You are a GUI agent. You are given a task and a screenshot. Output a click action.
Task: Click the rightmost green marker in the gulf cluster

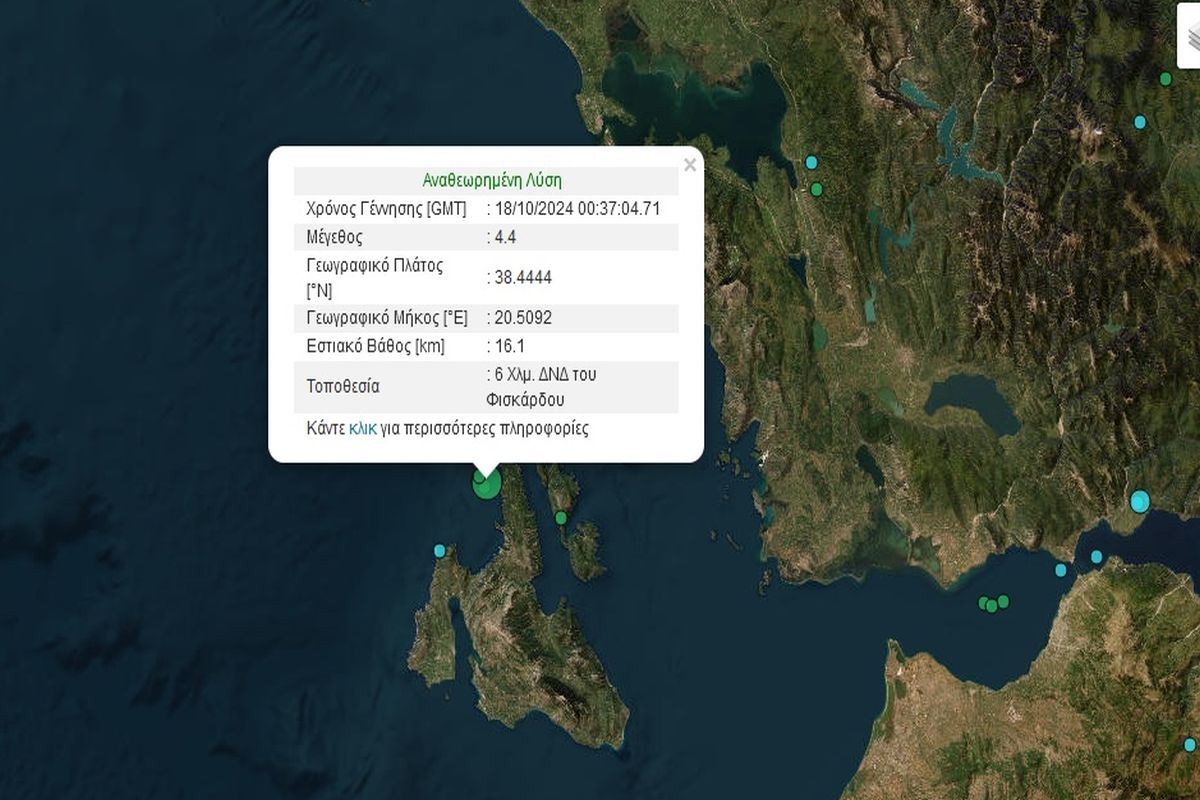tap(1003, 601)
